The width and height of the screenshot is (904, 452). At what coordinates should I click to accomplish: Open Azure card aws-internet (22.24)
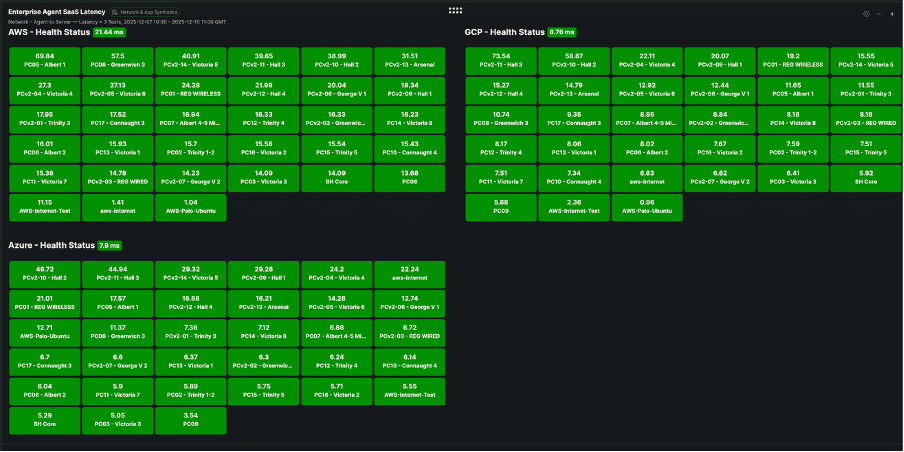click(410, 274)
